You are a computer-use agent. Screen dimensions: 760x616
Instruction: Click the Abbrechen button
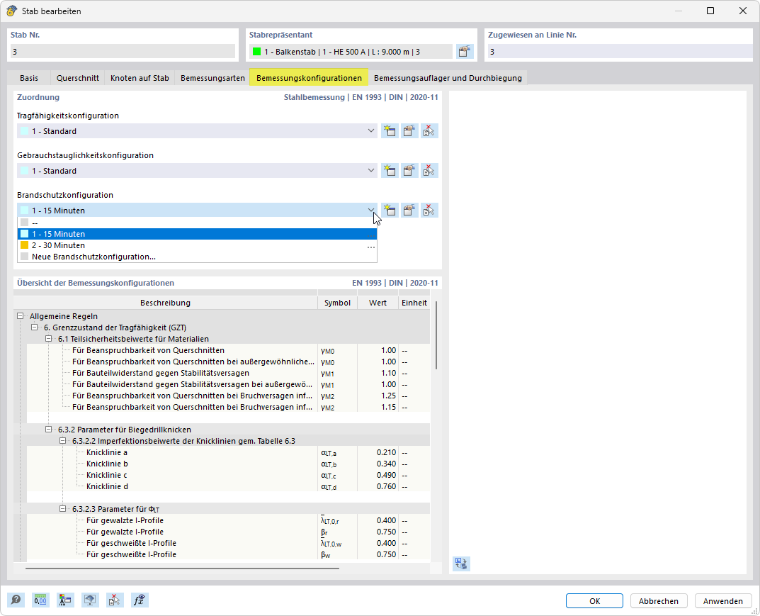pyautogui.click(x=658, y=601)
